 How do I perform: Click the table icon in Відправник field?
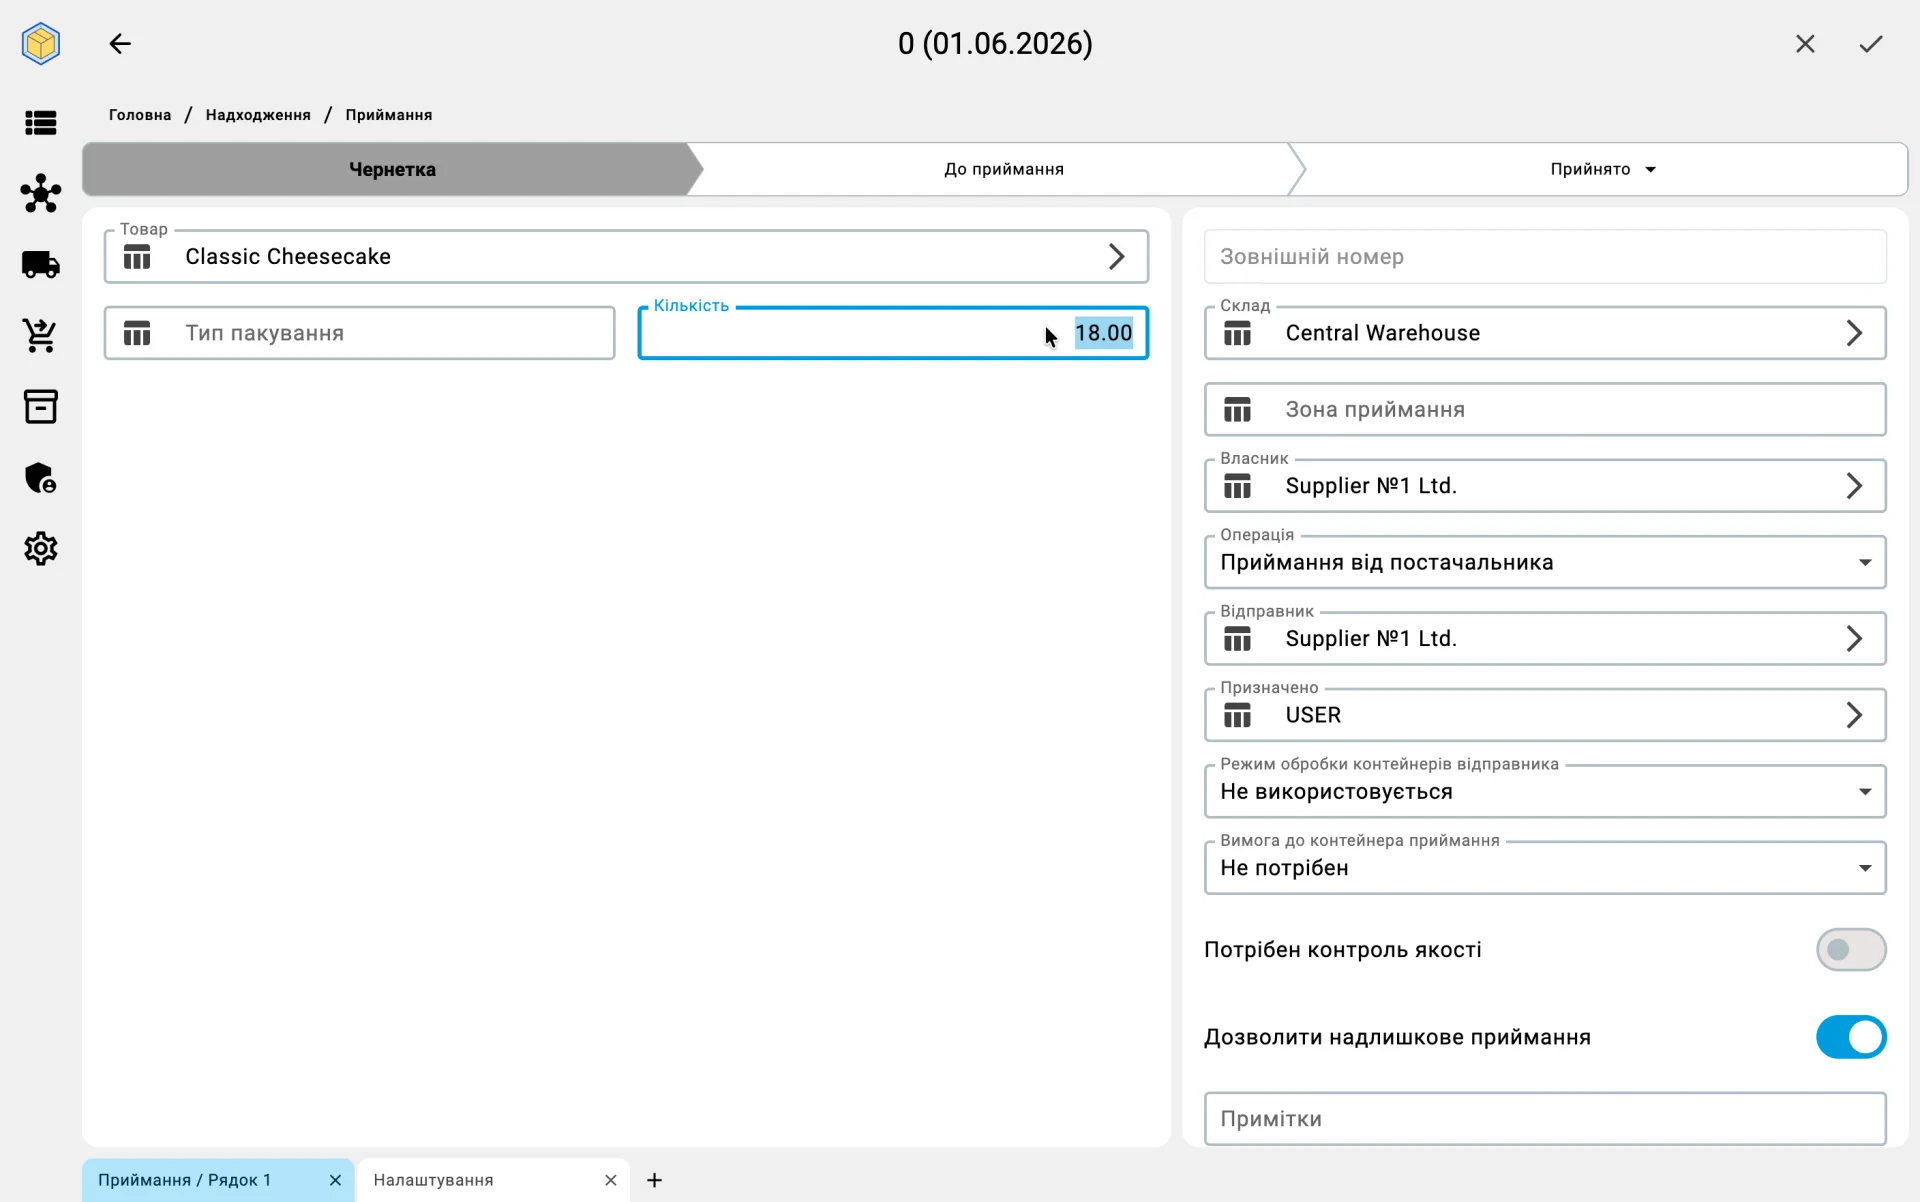click(1238, 639)
